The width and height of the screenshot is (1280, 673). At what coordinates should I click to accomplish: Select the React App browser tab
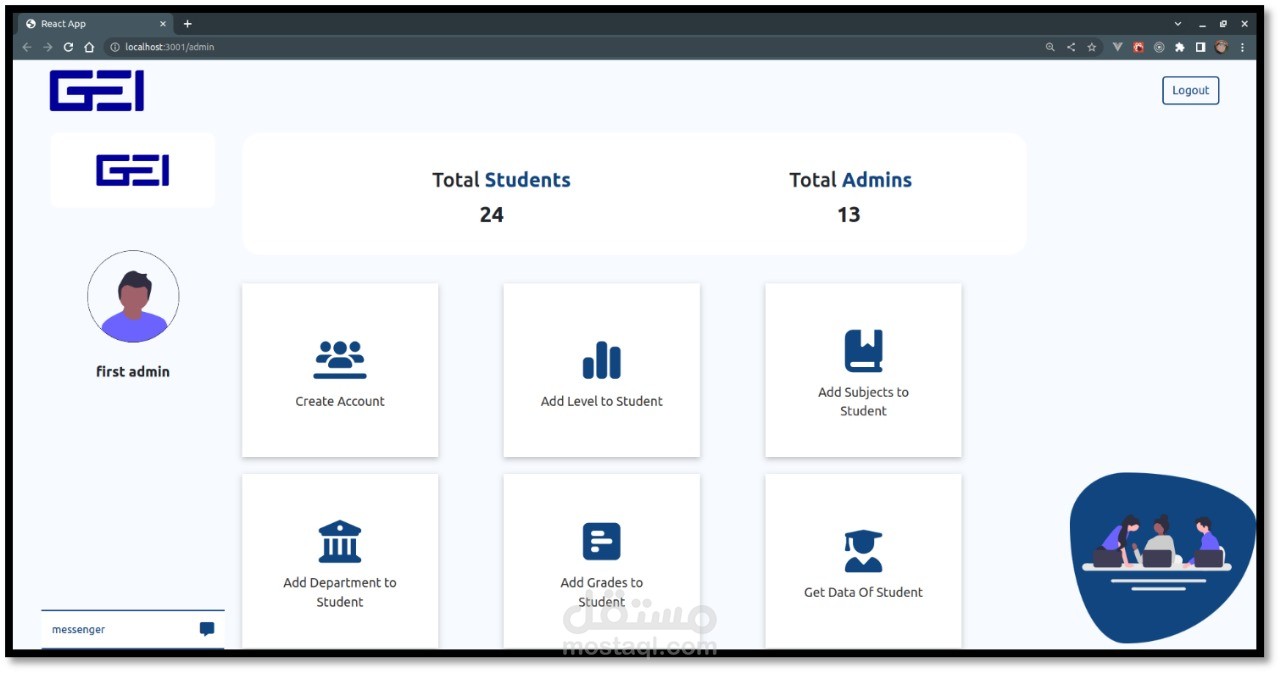pos(96,24)
